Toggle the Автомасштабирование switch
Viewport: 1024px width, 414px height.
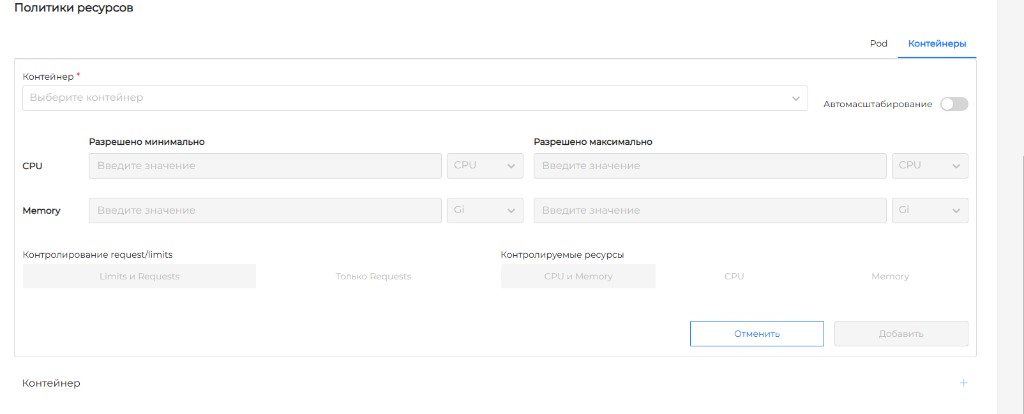pos(954,104)
